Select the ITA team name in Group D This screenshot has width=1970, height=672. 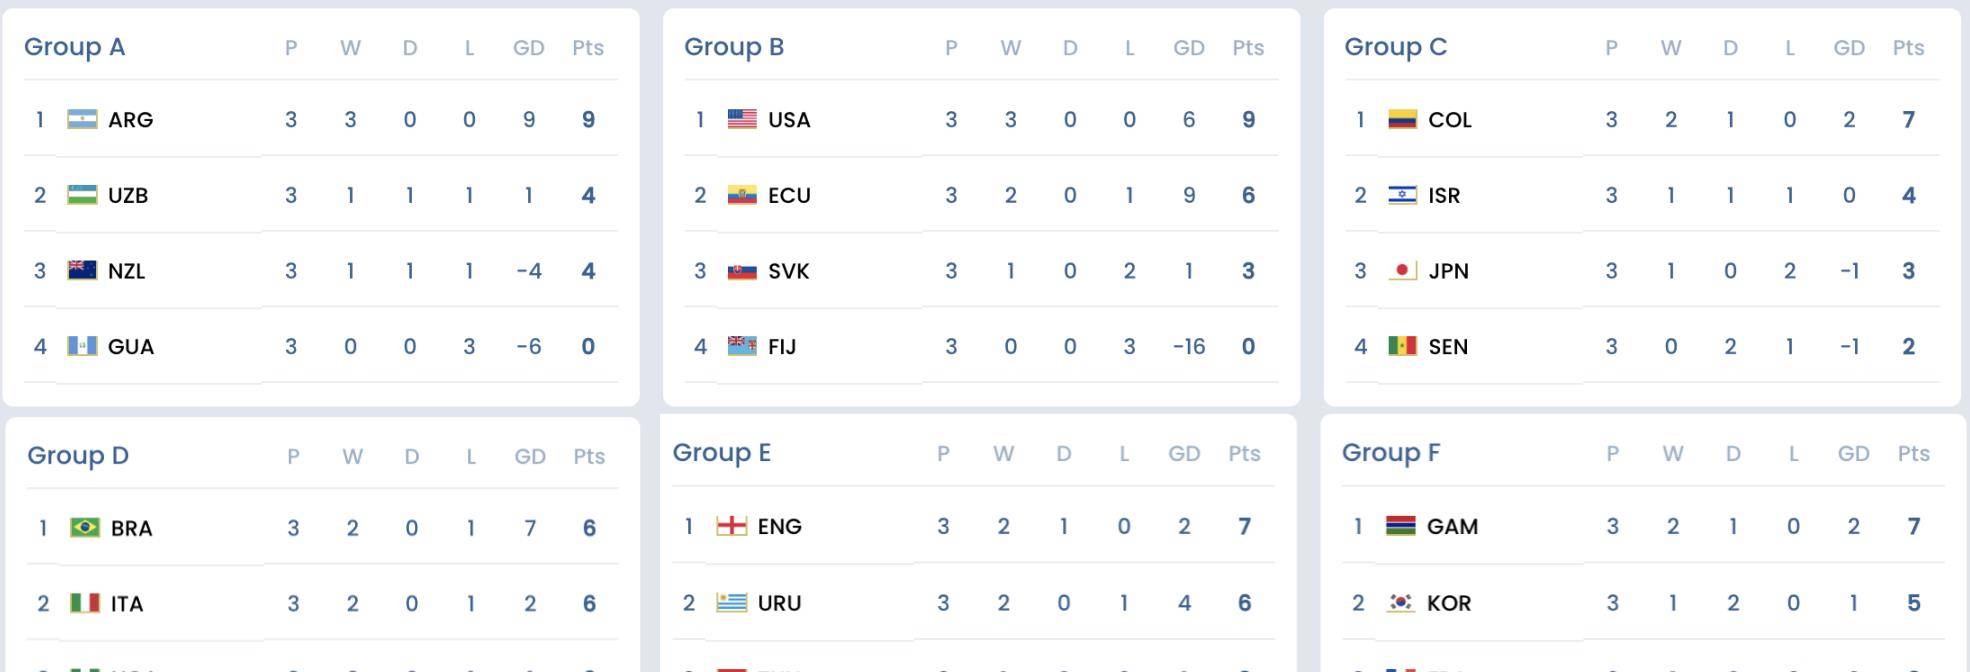point(127,604)
